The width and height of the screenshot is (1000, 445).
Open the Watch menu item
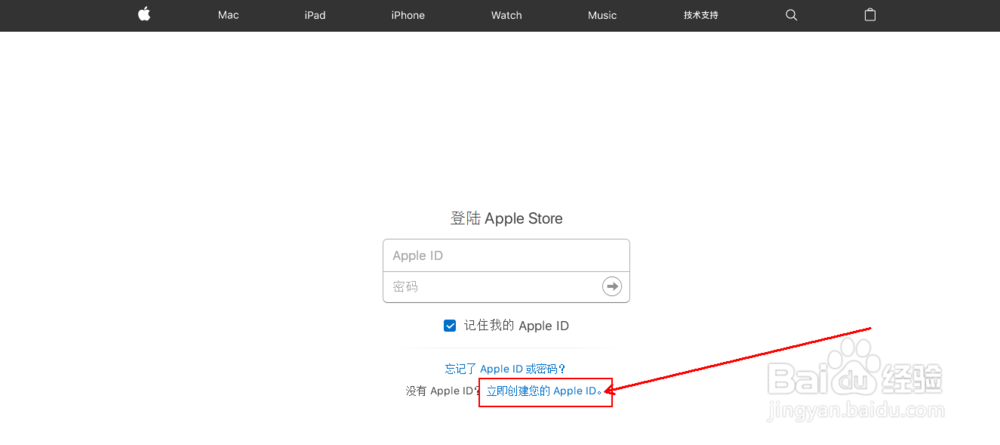click(x=506, y=15)
